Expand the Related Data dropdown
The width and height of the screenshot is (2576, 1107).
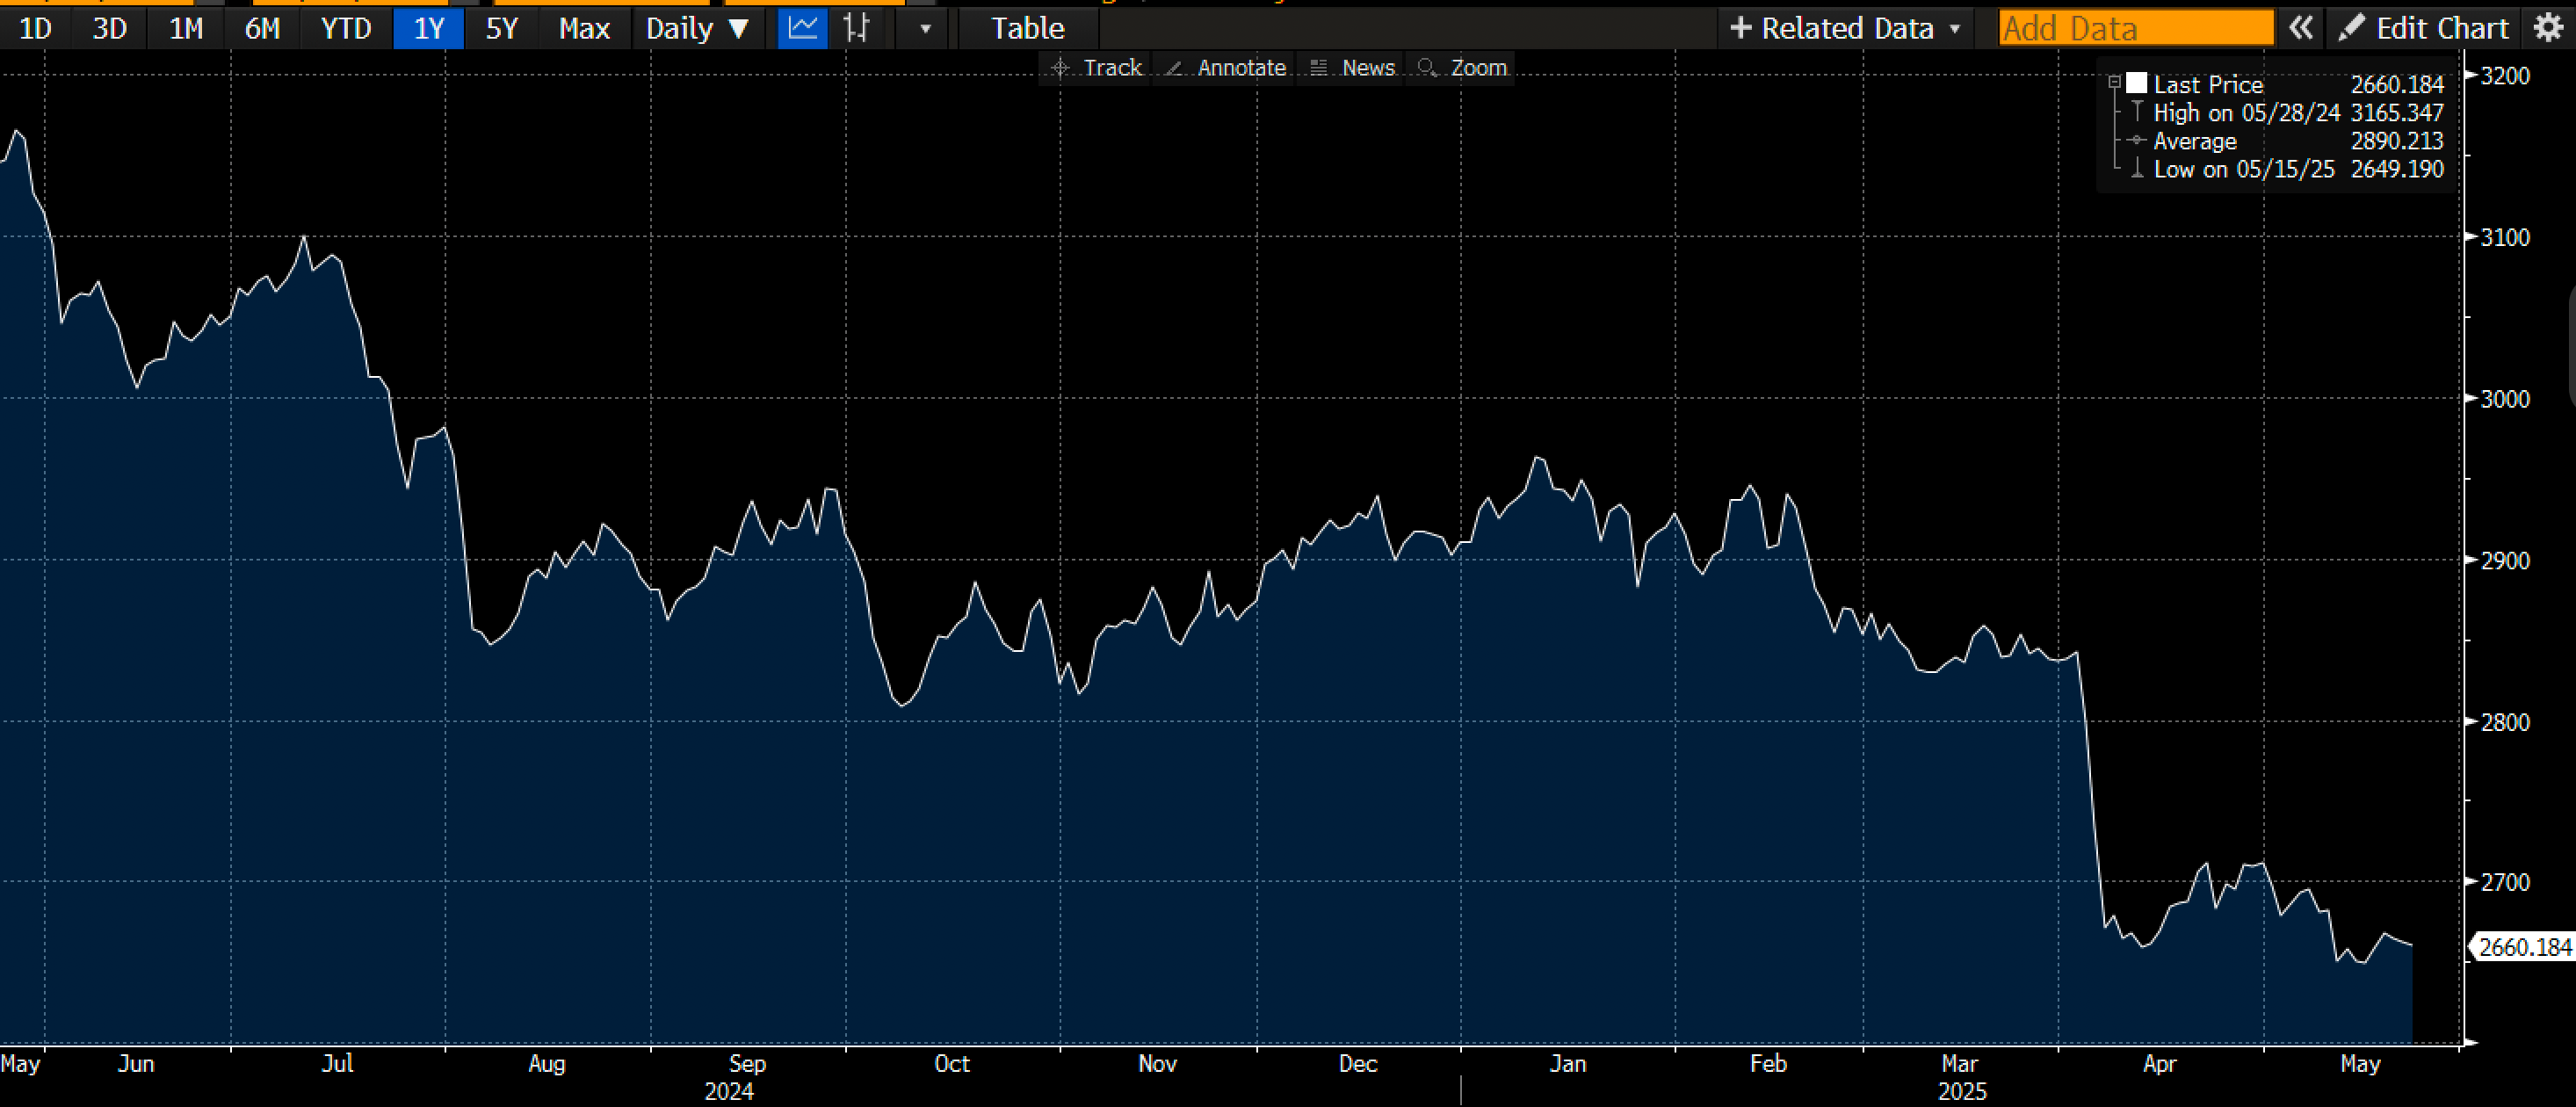(1845, 28)
